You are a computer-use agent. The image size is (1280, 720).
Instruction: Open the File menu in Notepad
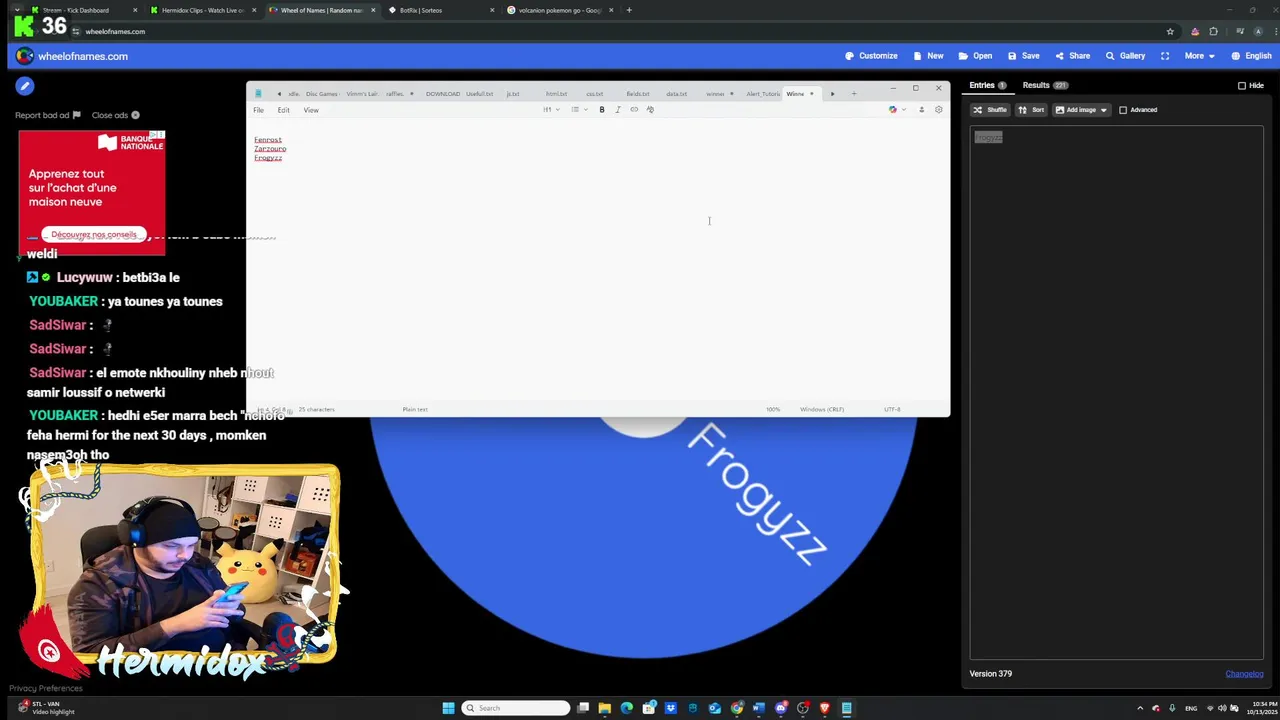(258, 110)
